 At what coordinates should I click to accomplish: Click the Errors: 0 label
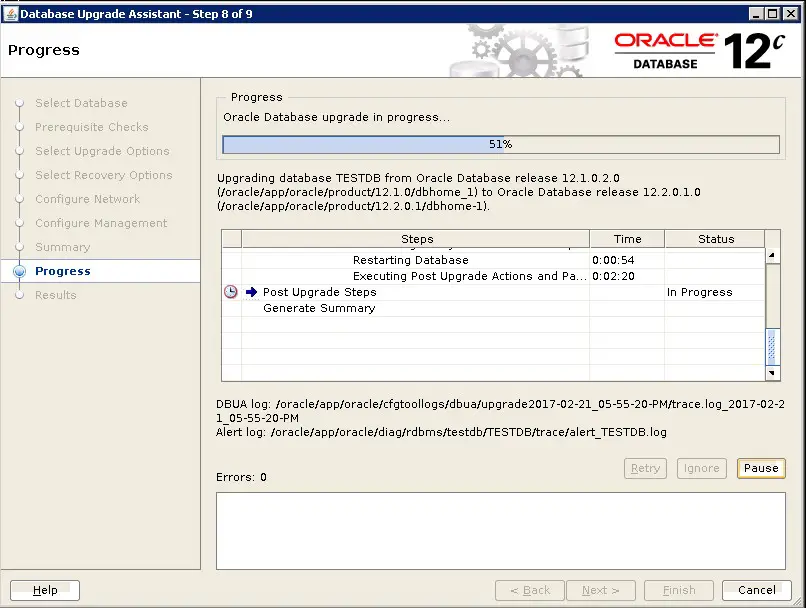pos(241,477)
